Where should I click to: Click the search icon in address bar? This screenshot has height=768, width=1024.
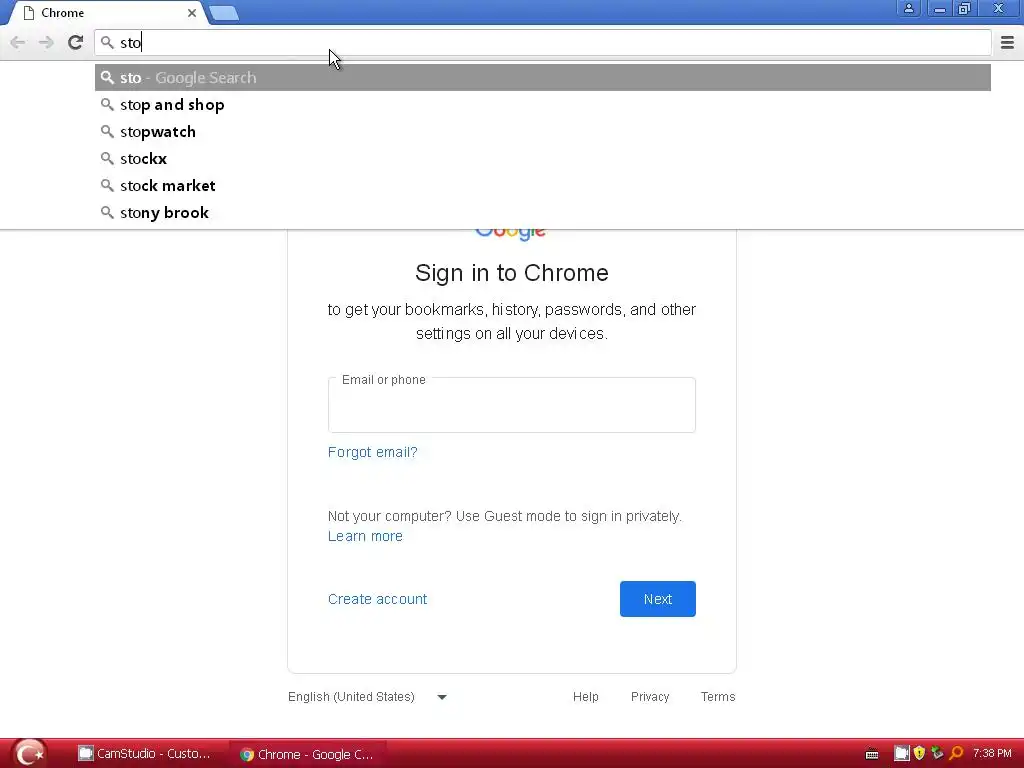pos(107,42)
